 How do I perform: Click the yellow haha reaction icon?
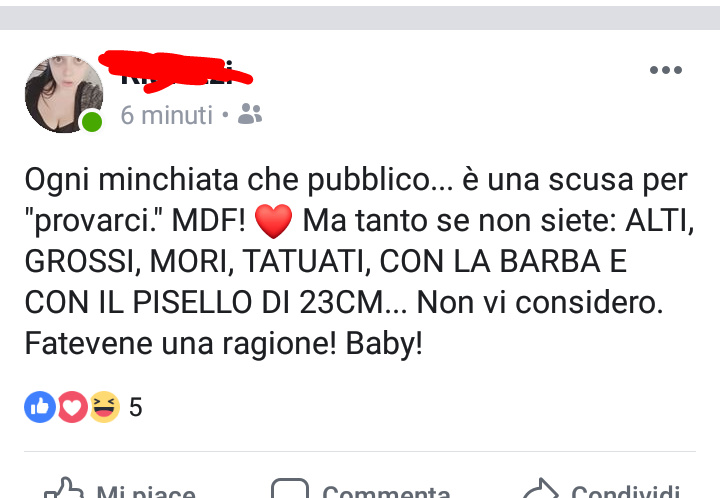[104, 407]
